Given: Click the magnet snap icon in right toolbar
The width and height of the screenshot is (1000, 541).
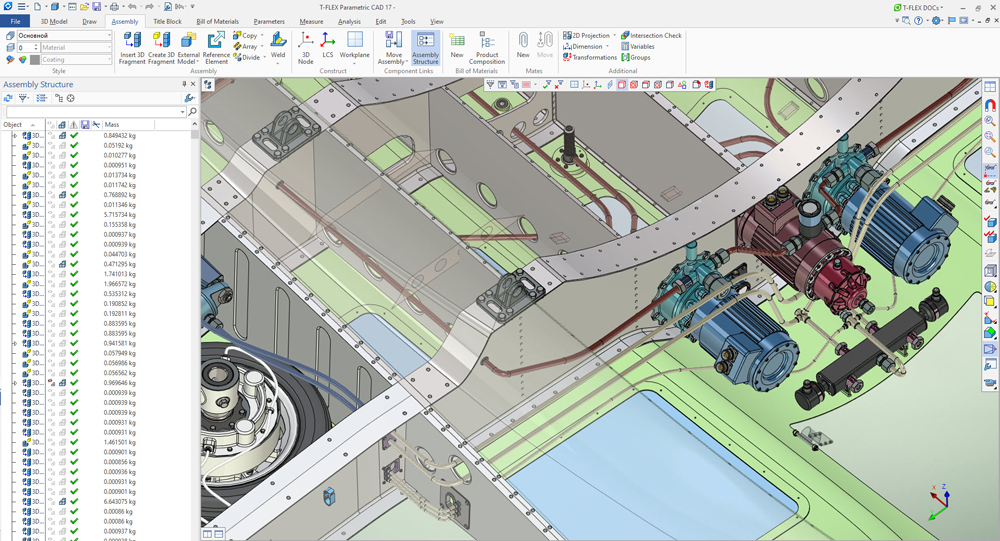Looking at the screenshot, I should click(x=990, y=105).
